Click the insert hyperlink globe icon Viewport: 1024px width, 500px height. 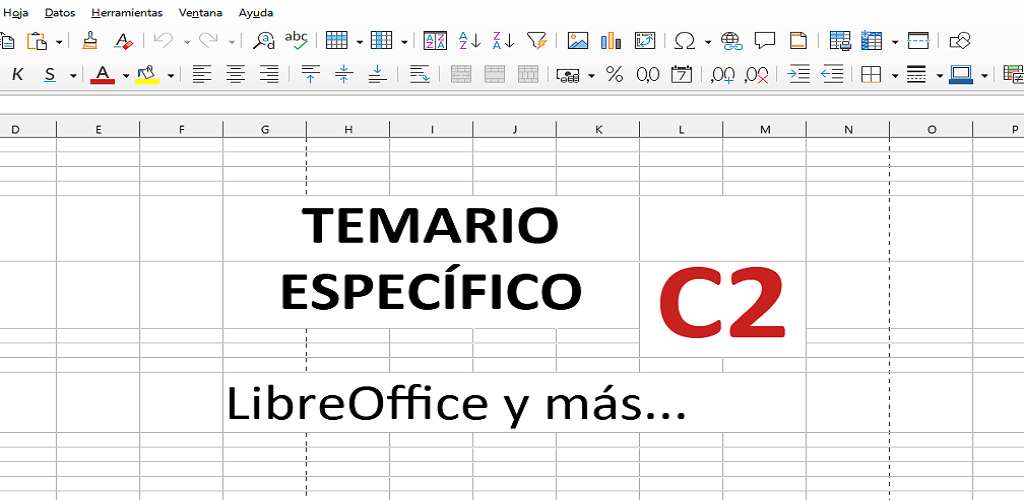click(x=732, y=41)
